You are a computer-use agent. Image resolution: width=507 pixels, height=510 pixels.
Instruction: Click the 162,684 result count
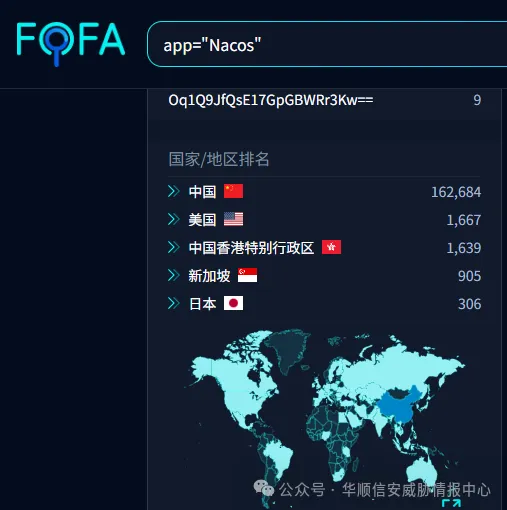[456, 192]
